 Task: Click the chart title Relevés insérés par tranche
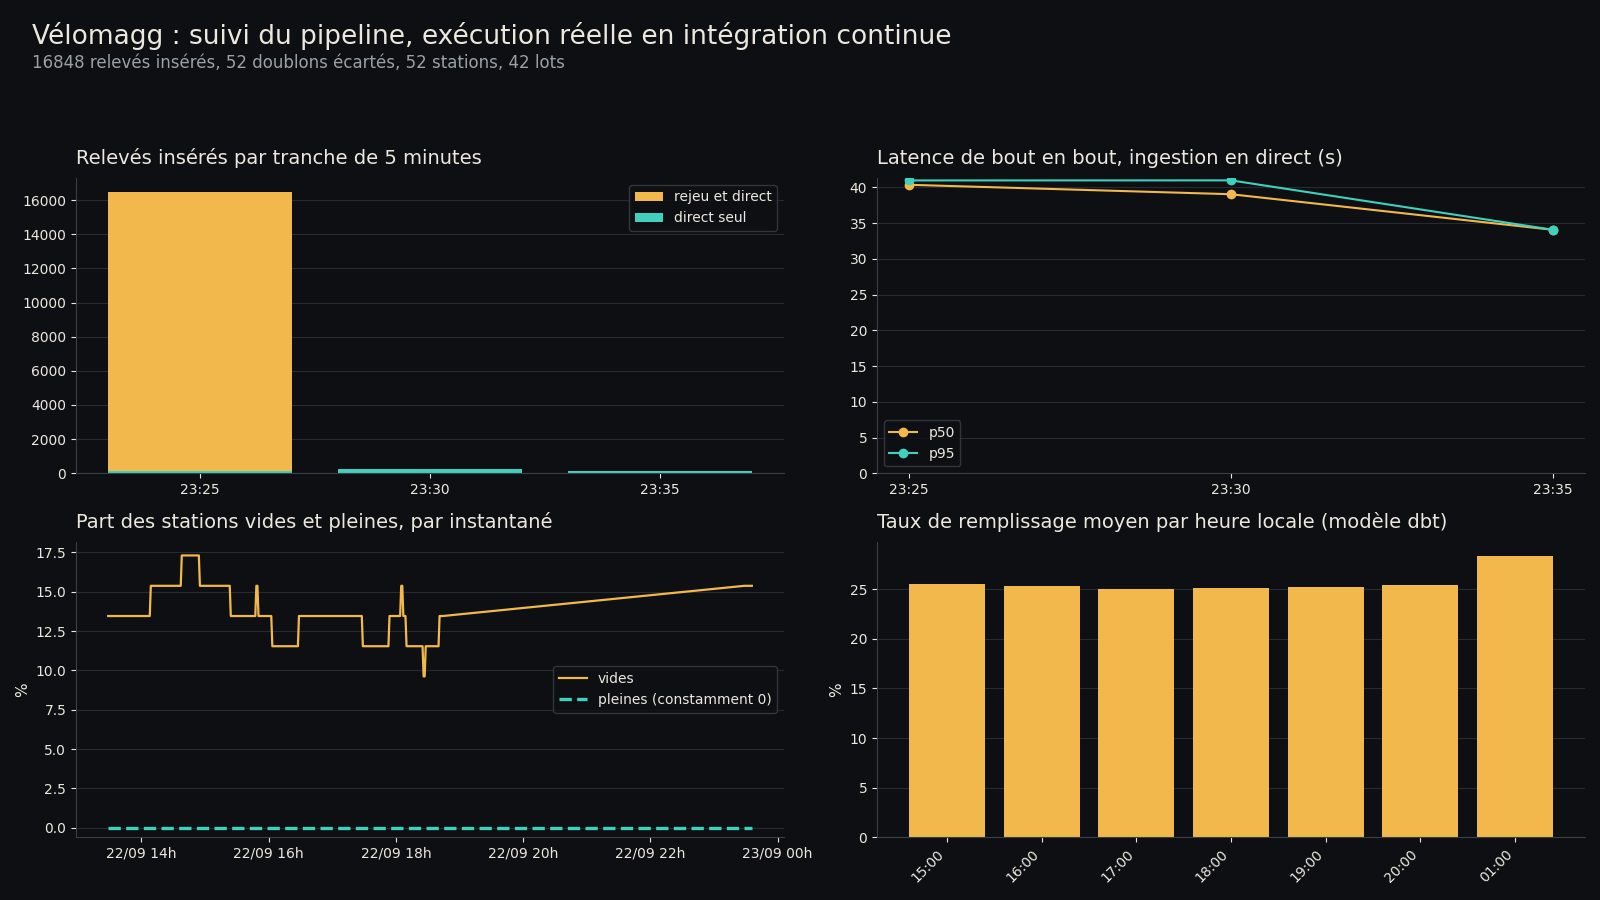point(279,158)
